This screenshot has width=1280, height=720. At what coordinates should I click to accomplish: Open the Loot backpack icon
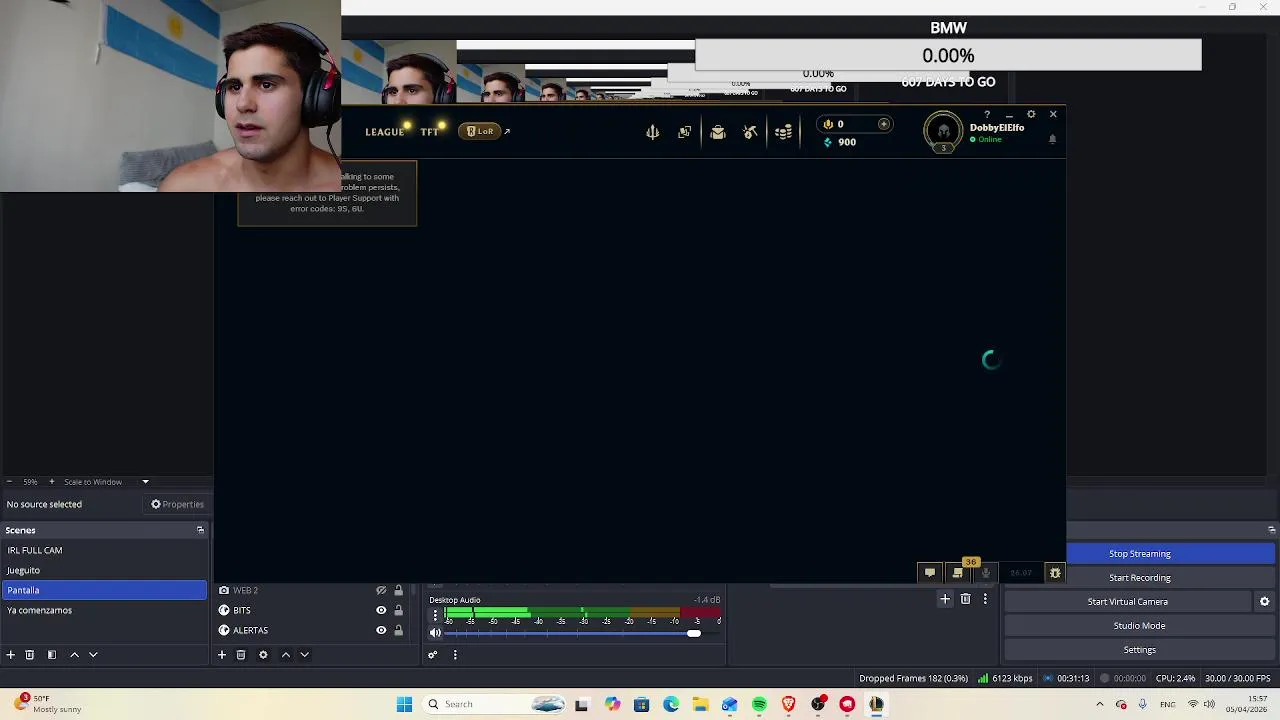tap(717, 132)
